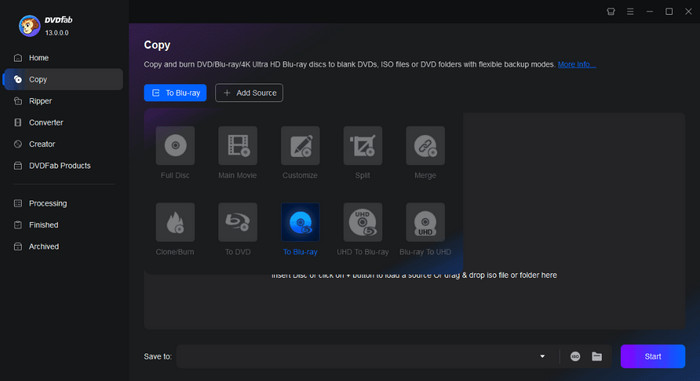Select the highlighted To Blu-ray mode icon

(x=300, y=222)
